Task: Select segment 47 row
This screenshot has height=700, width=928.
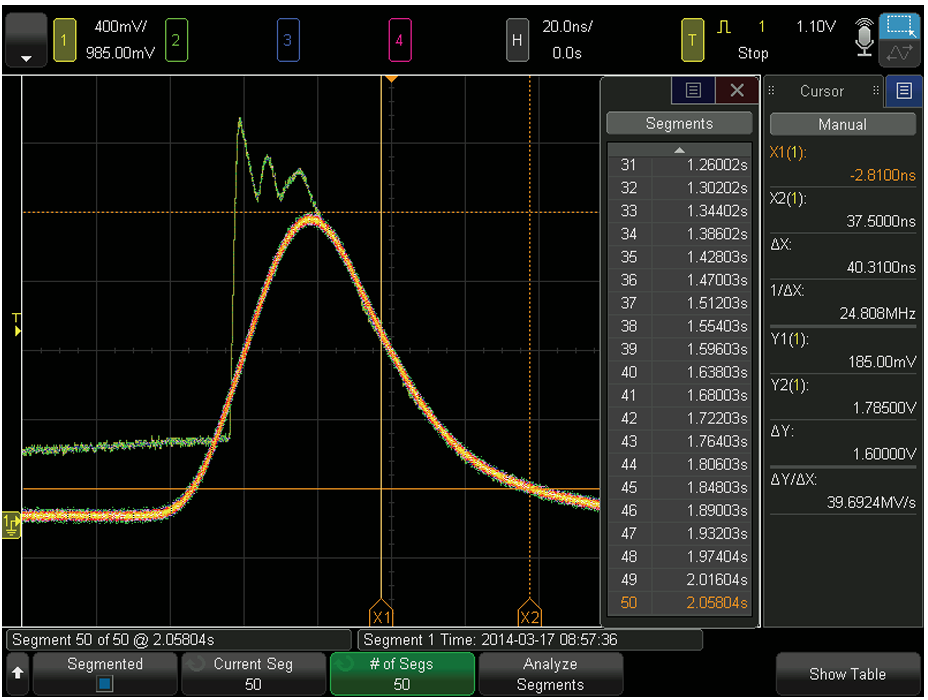Action: pyautogui.click(x=679, y=534)
